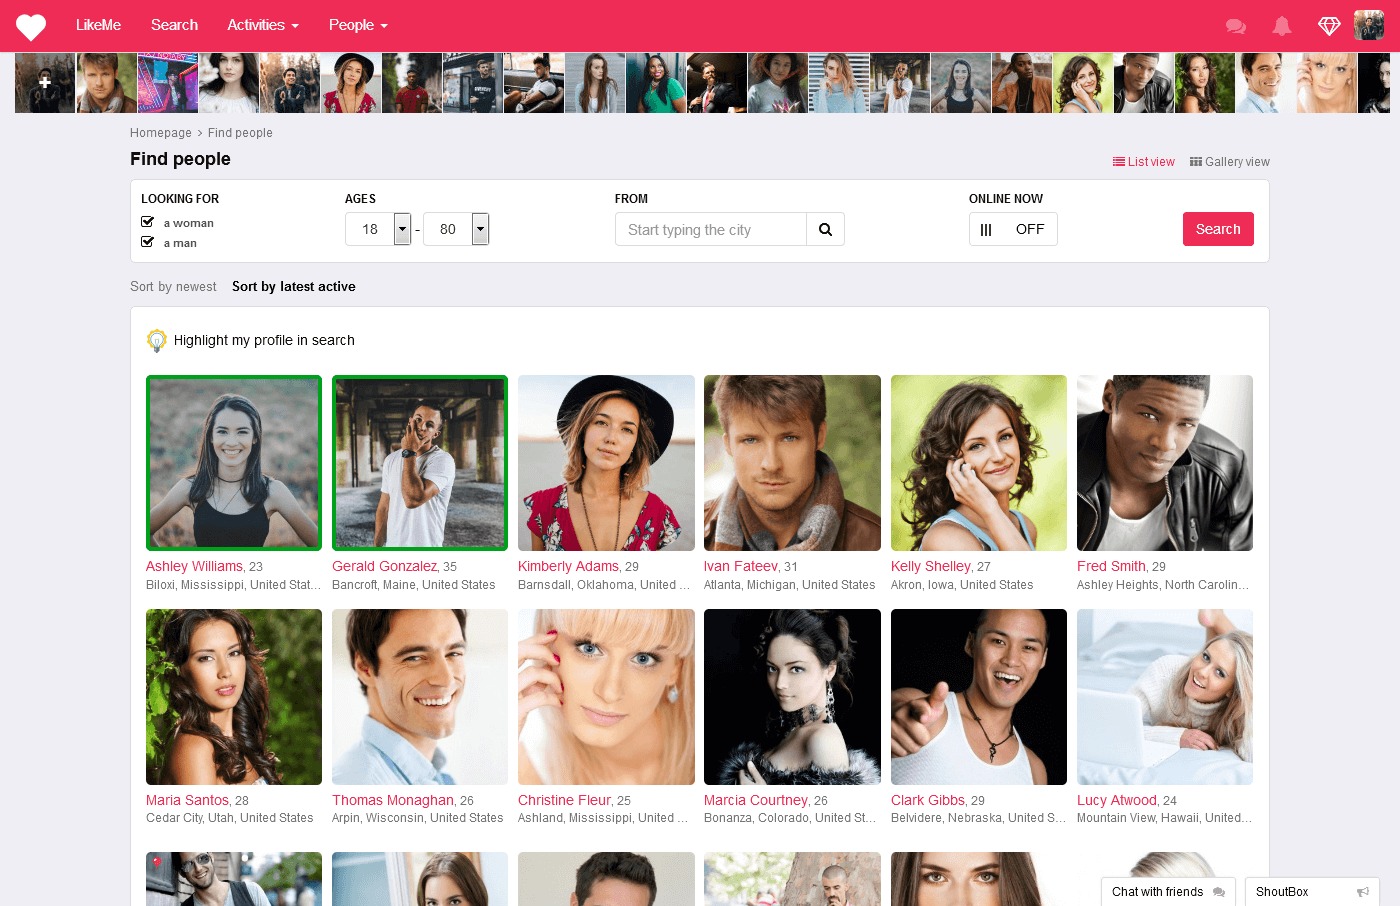Select Sort by latest active

pyautogui.click(x=294, y=286)
